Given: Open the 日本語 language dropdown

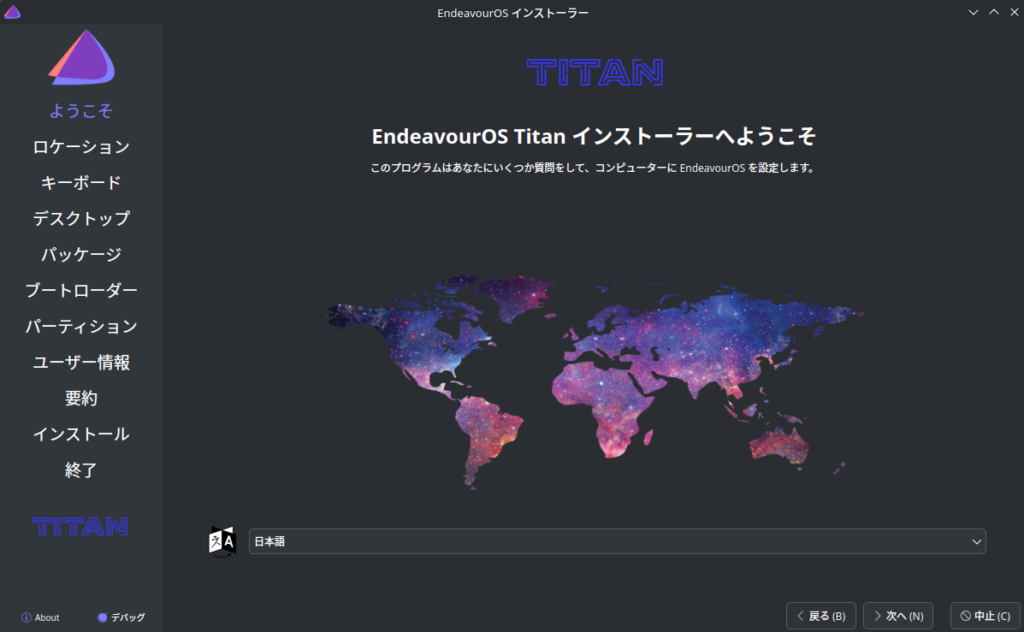Looking at the screenshot, I should pyautogui.click(x=616, y=541).
